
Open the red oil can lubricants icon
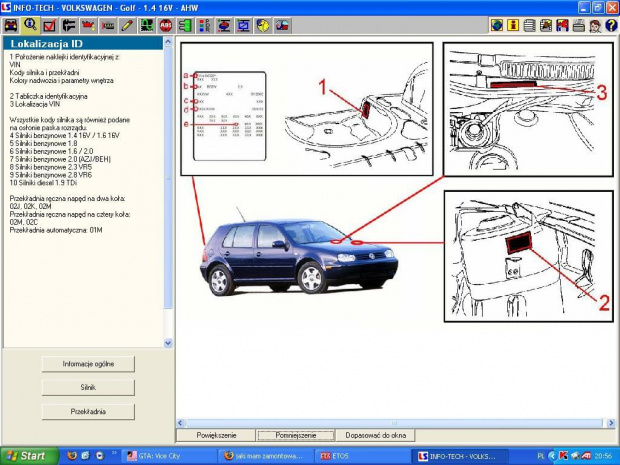(x=88, y=26)
